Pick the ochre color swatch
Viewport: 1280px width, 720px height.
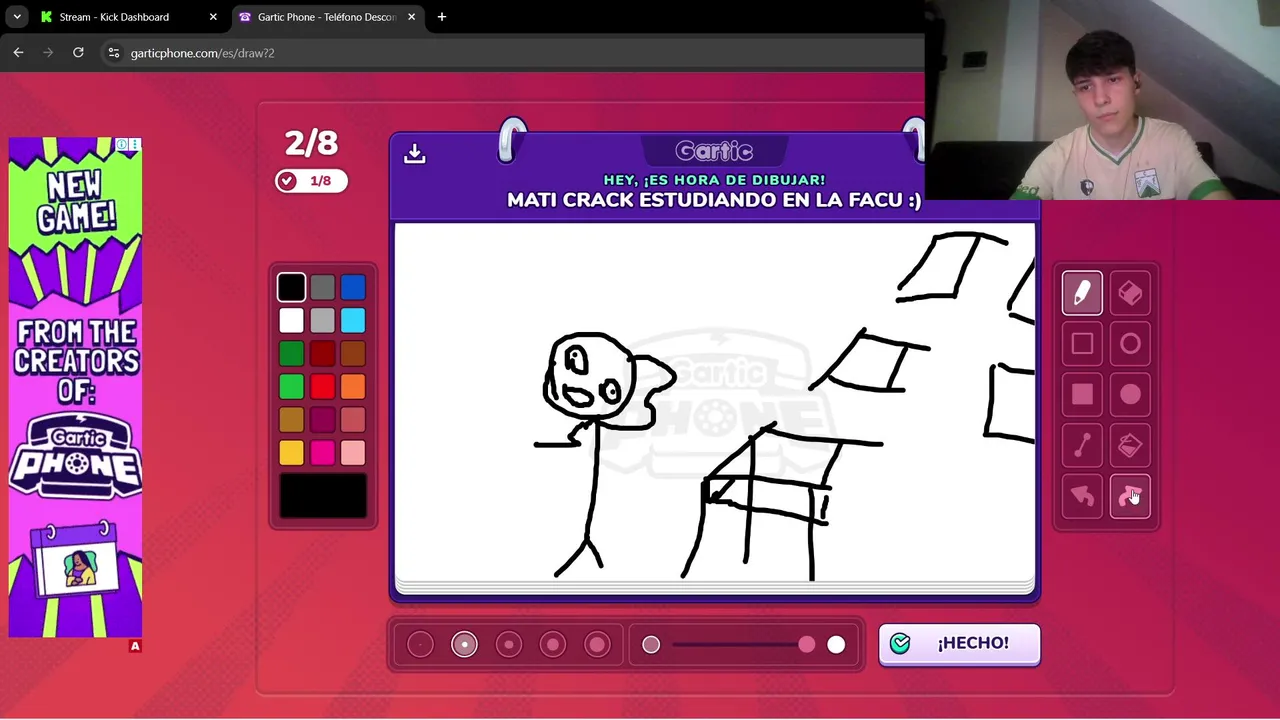pyautogui.click(x=291, y=419)
